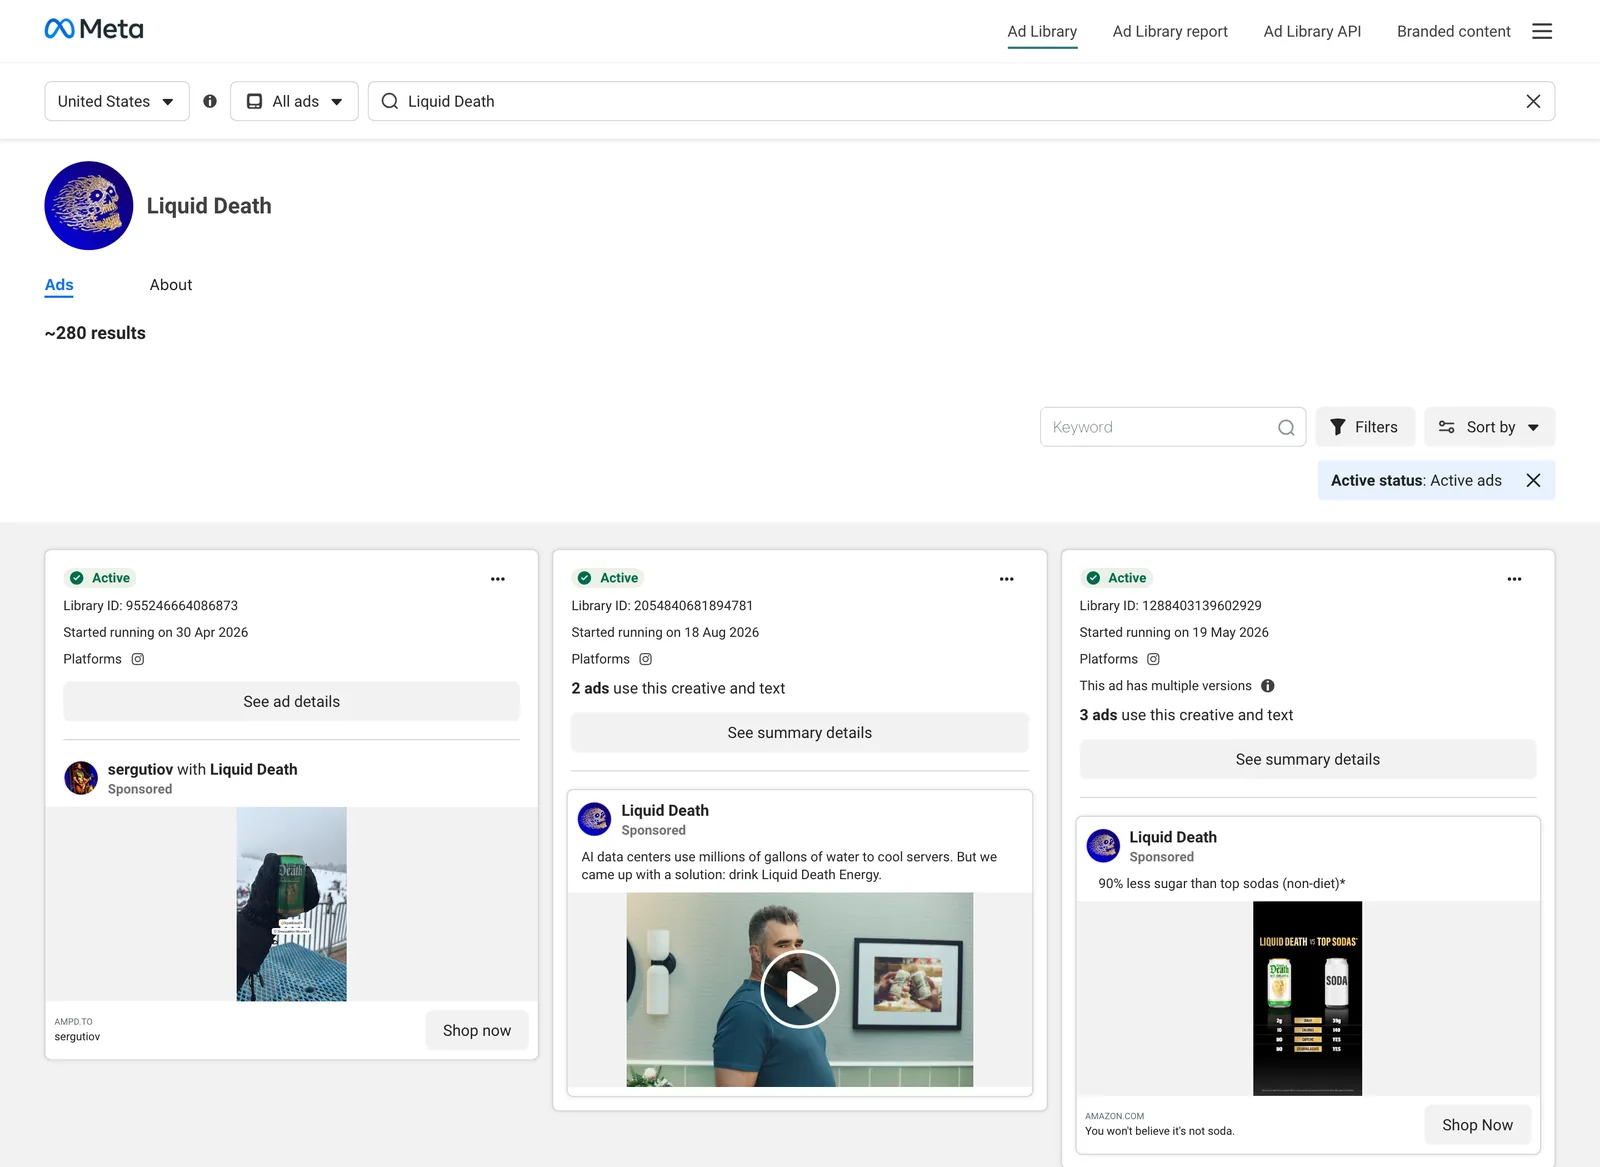Click Instagram platform icon on 18 Aug ad

coord(646,659)
